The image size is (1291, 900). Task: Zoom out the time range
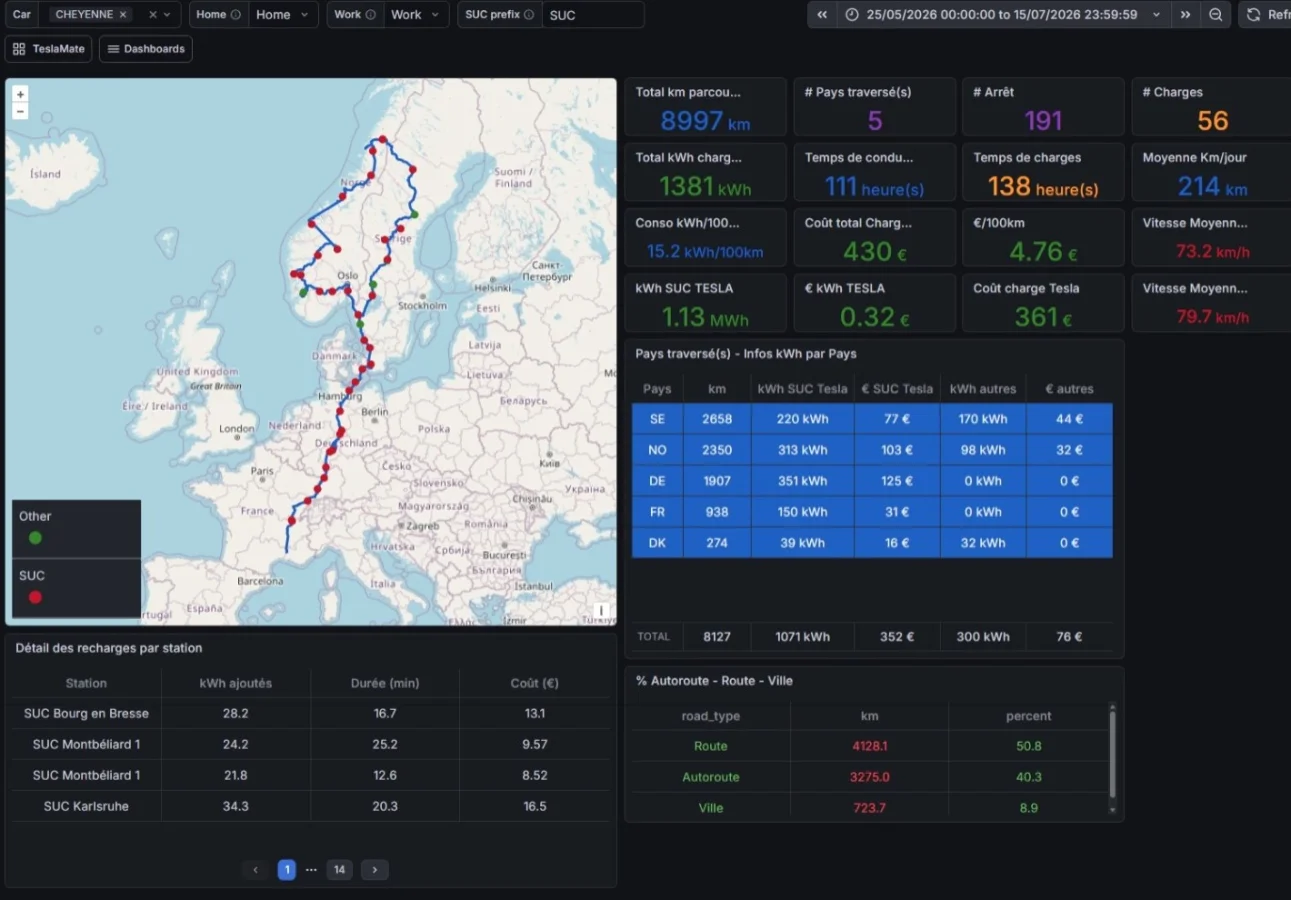[x=1215, y=15]
